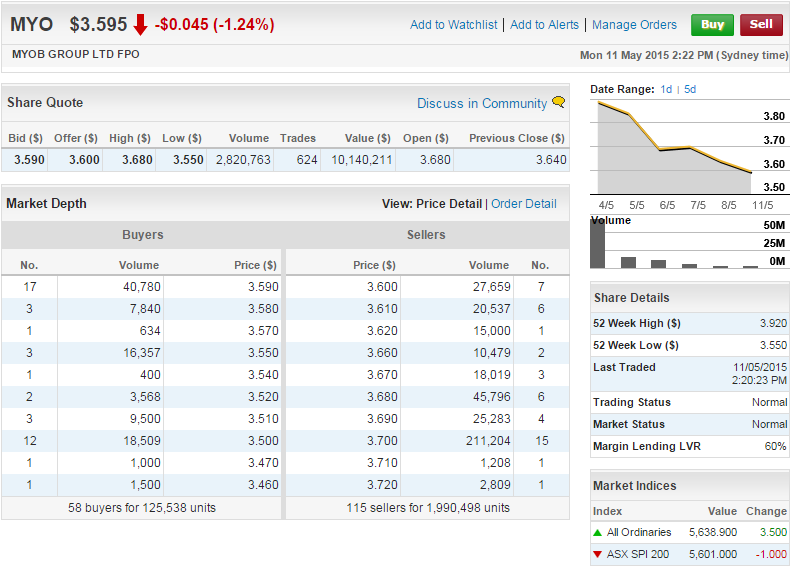
Task: Click buyer price 3.460
Action: (263, 485)
